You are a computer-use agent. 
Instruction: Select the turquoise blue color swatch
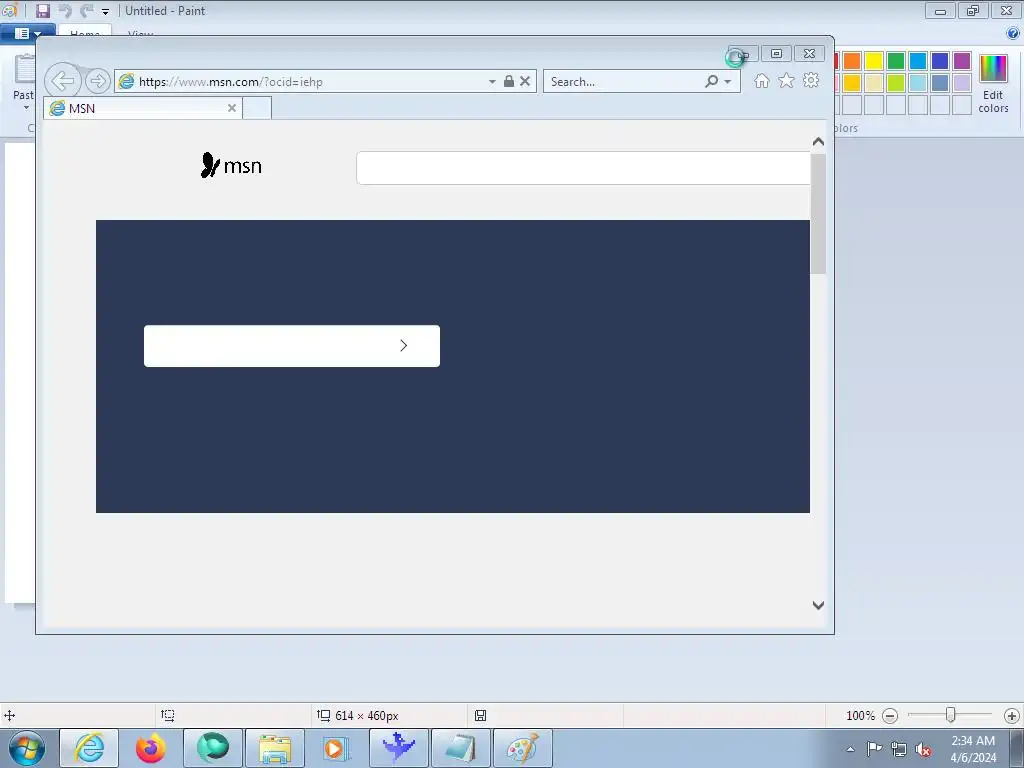(918, 61)
